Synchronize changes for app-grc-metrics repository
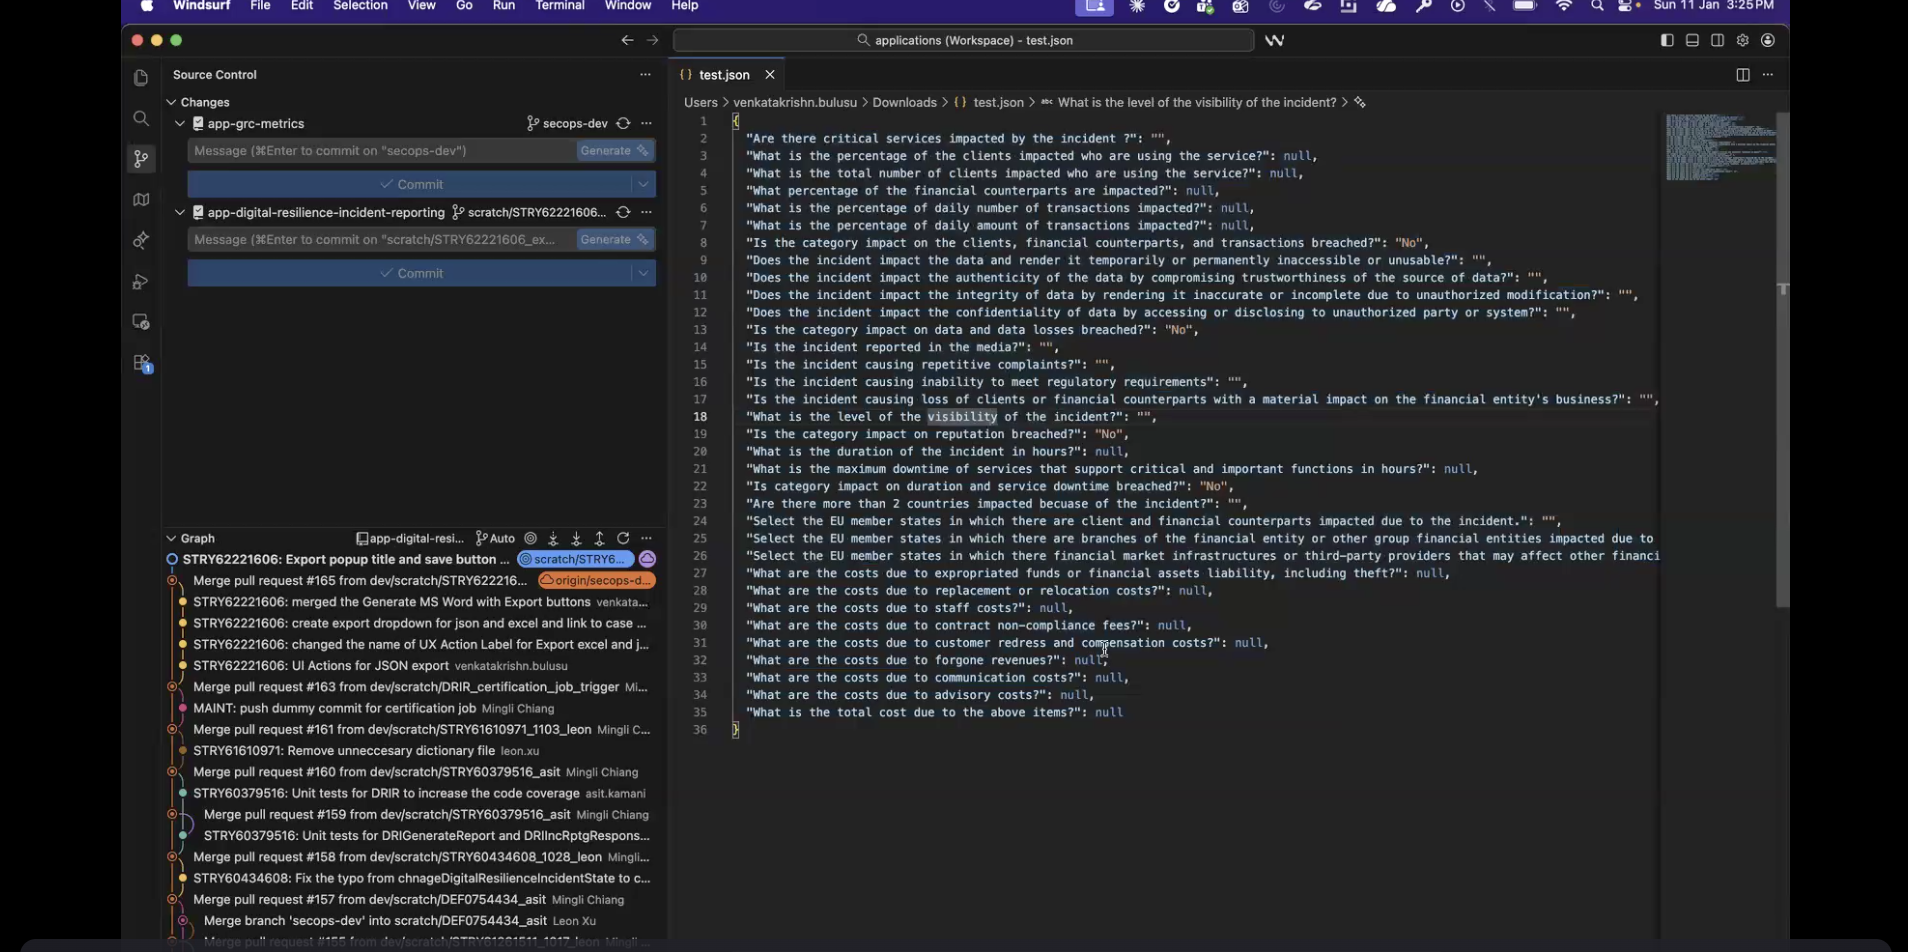 point(623,123)
